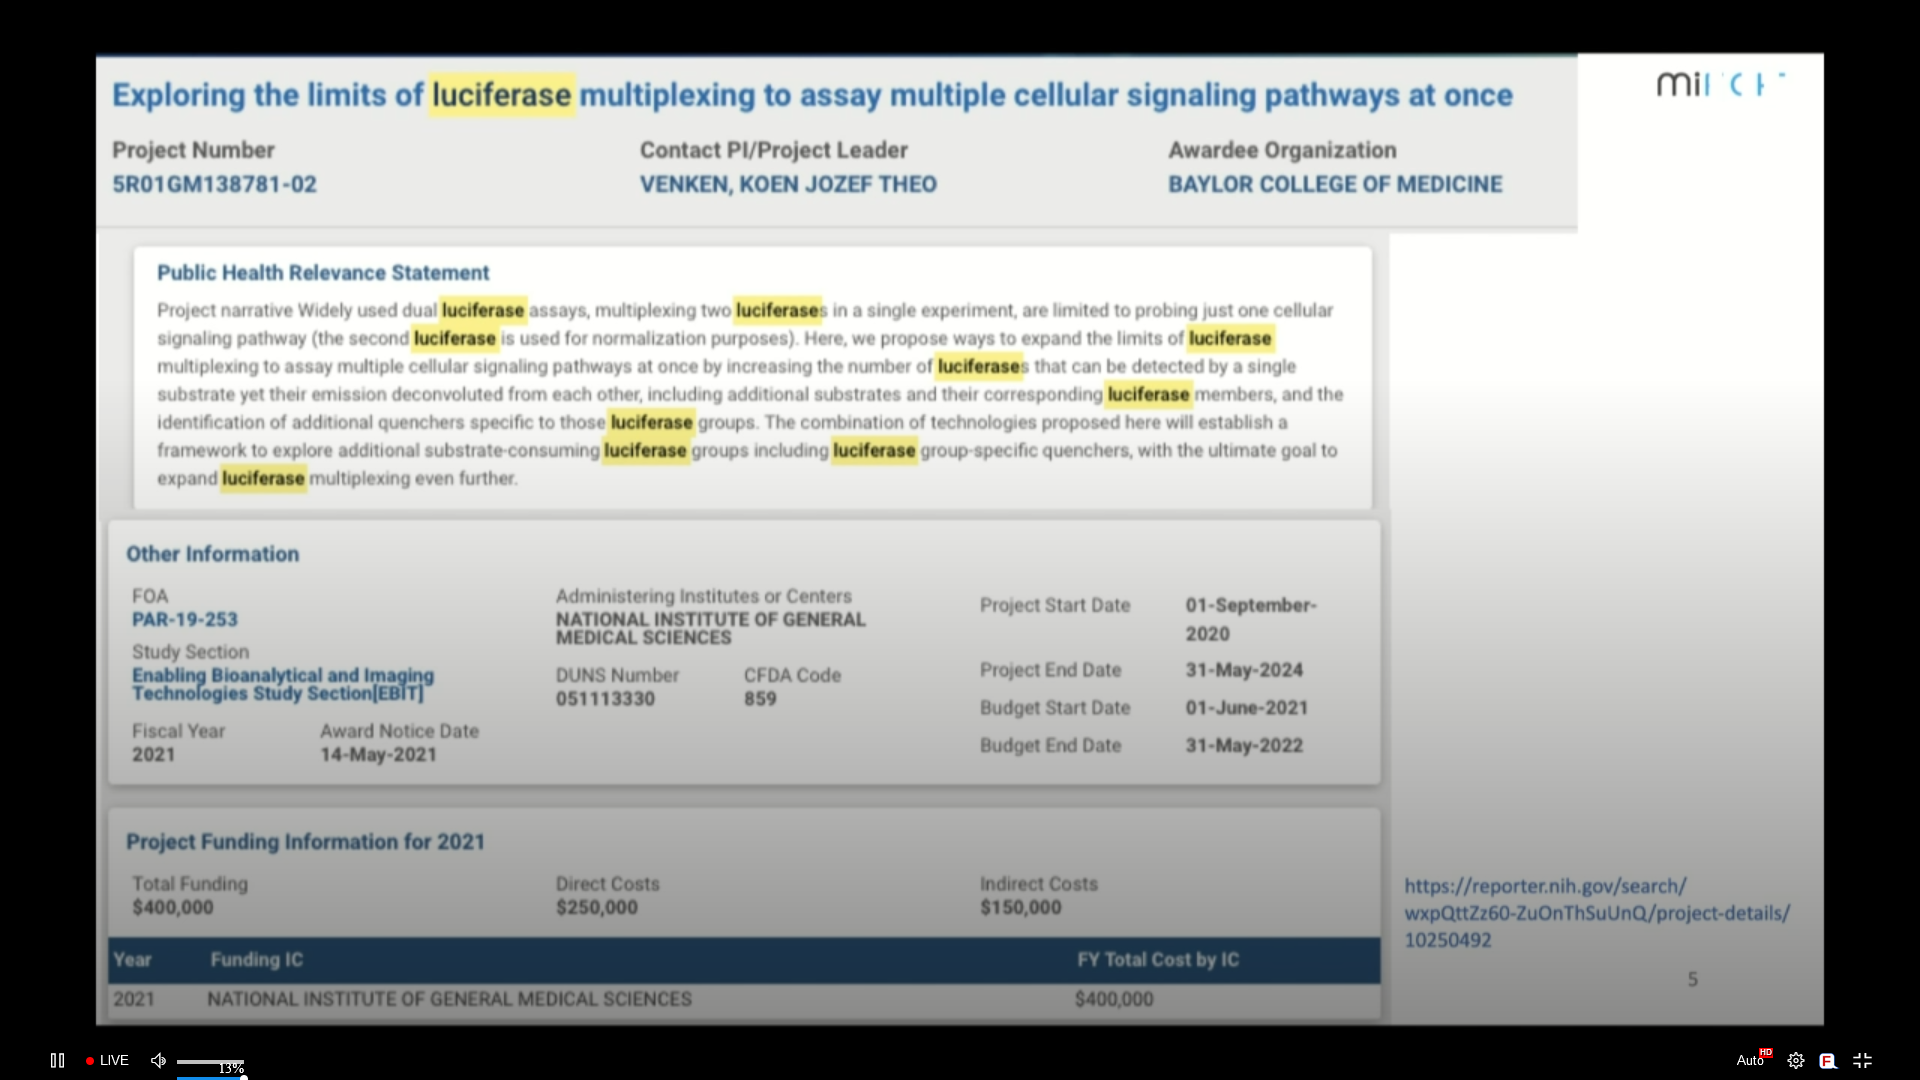Exit fullscreen mode
1920x1080 pixels.
[x=1862, y=1060]
